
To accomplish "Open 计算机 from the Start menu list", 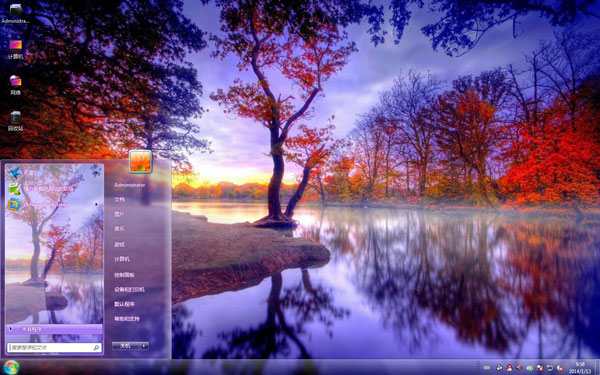I will click(x=122, y=259).
